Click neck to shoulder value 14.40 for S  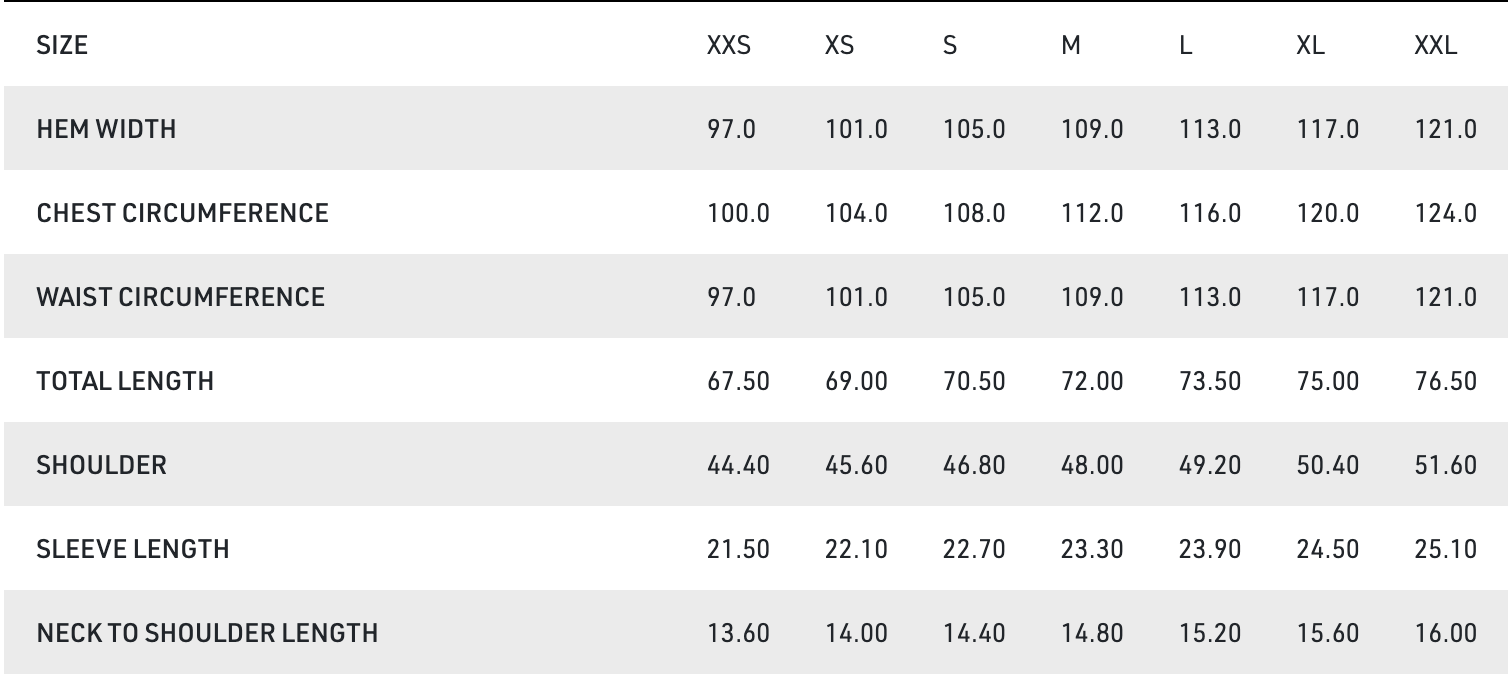(974, 633)
